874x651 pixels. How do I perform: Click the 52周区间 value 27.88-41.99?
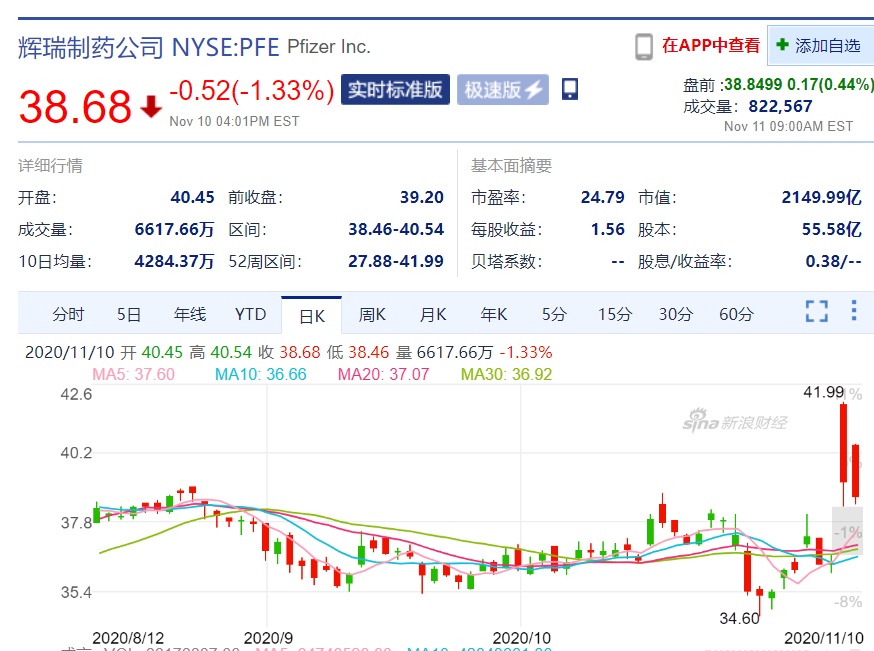pos(396,261)
